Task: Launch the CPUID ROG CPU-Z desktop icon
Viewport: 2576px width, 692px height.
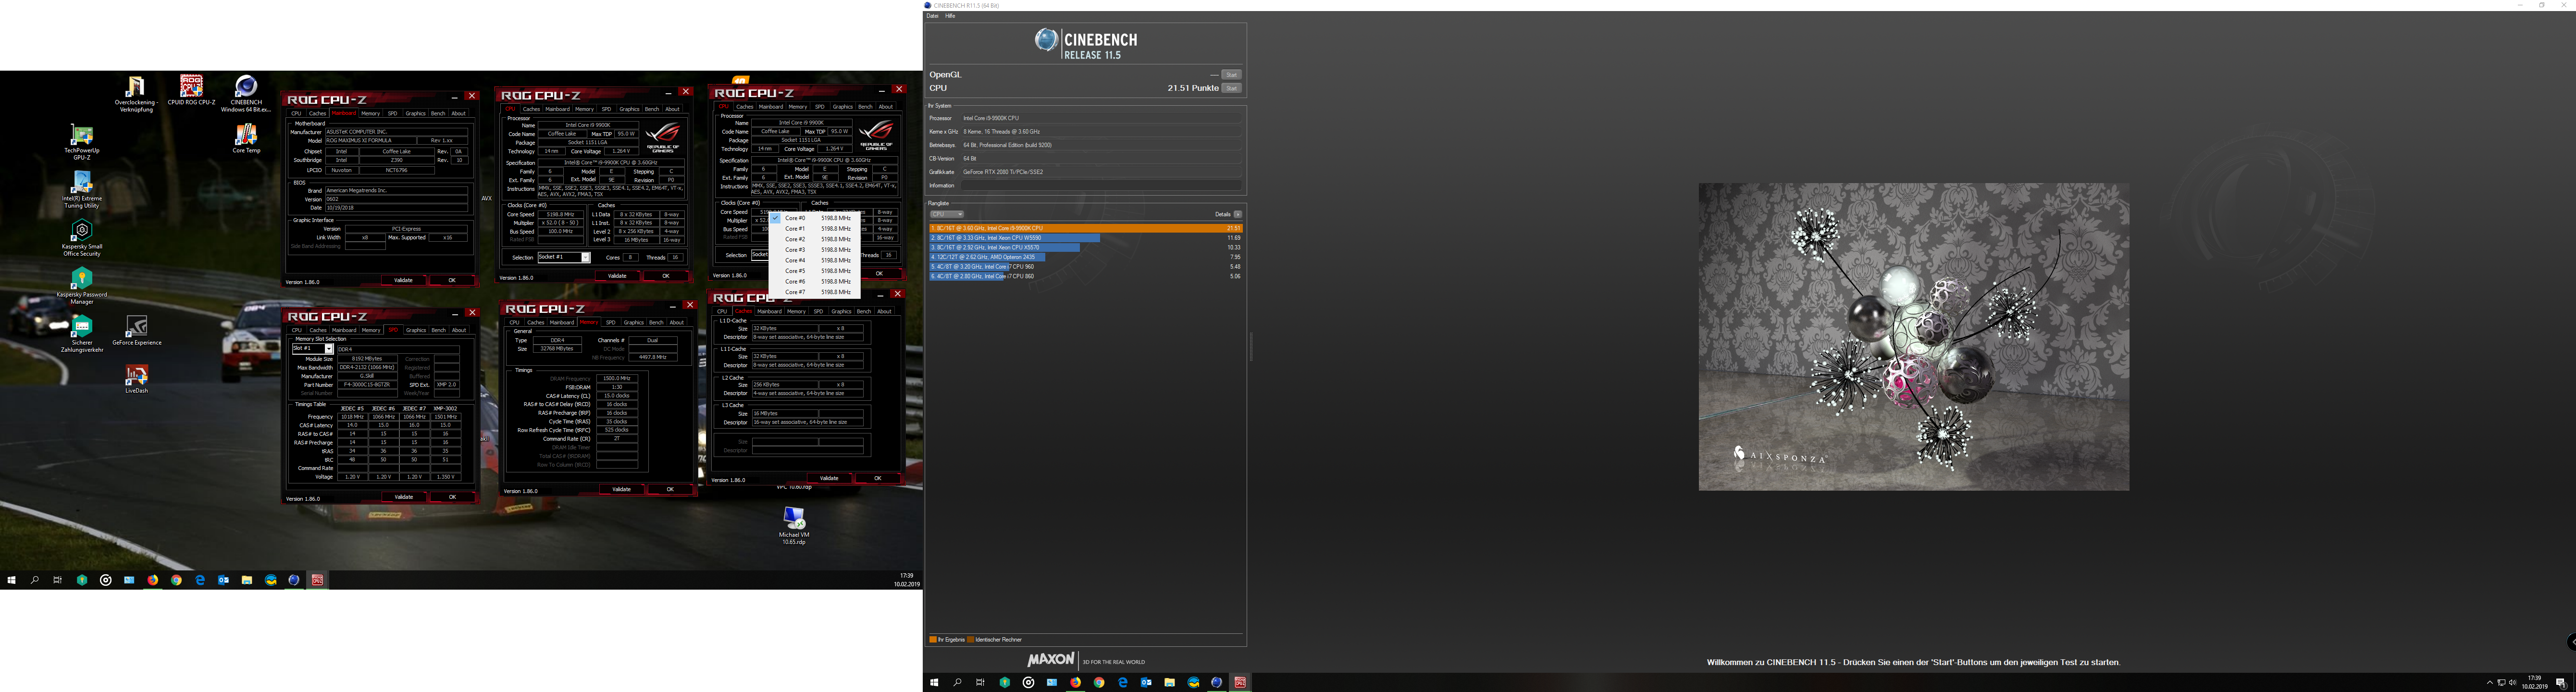Action: point(191,90)
